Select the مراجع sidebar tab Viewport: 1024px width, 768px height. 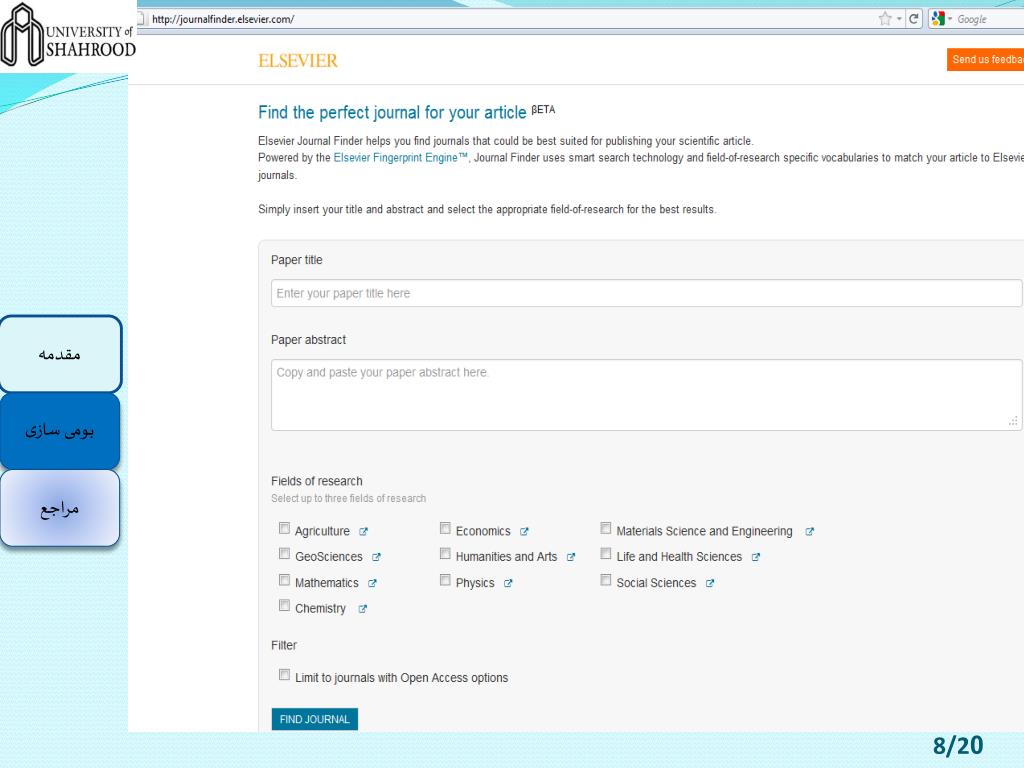click(60, 508)
